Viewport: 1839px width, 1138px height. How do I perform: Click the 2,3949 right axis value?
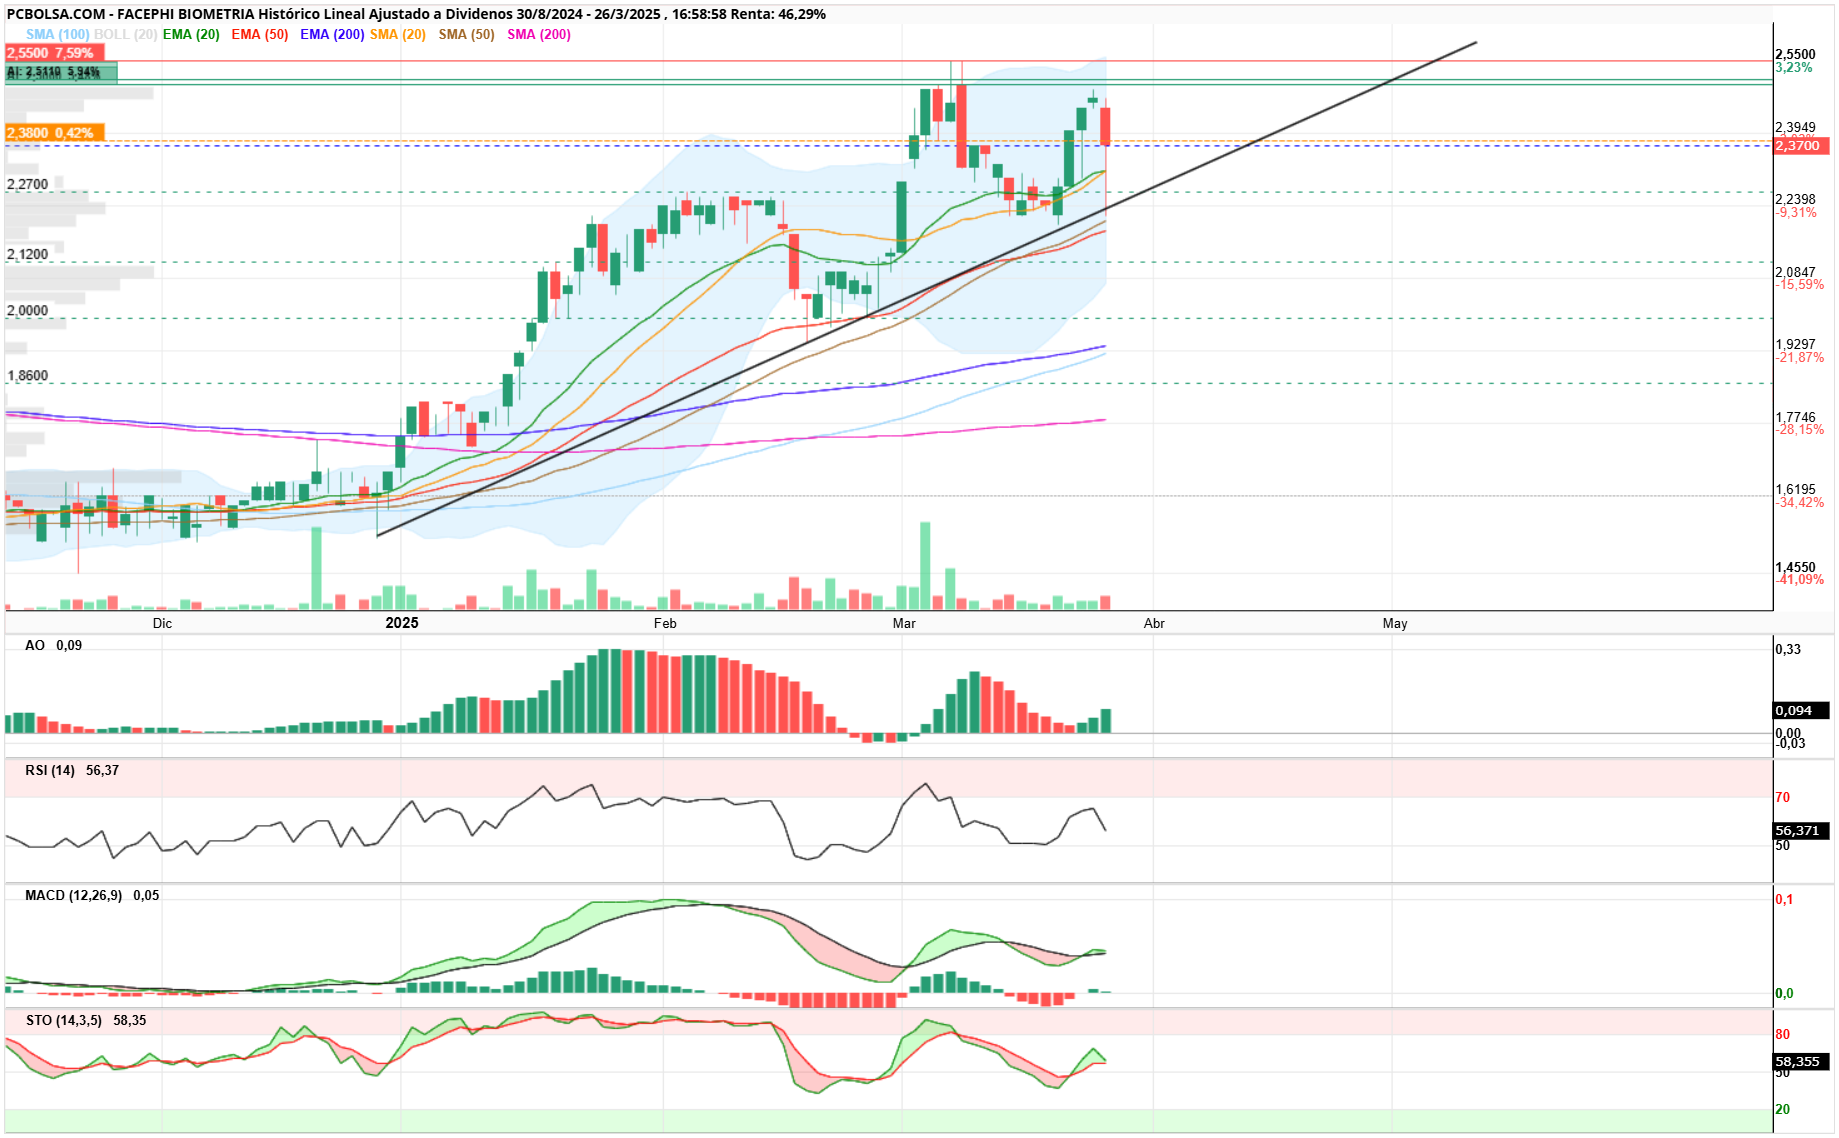[1795, 128]
